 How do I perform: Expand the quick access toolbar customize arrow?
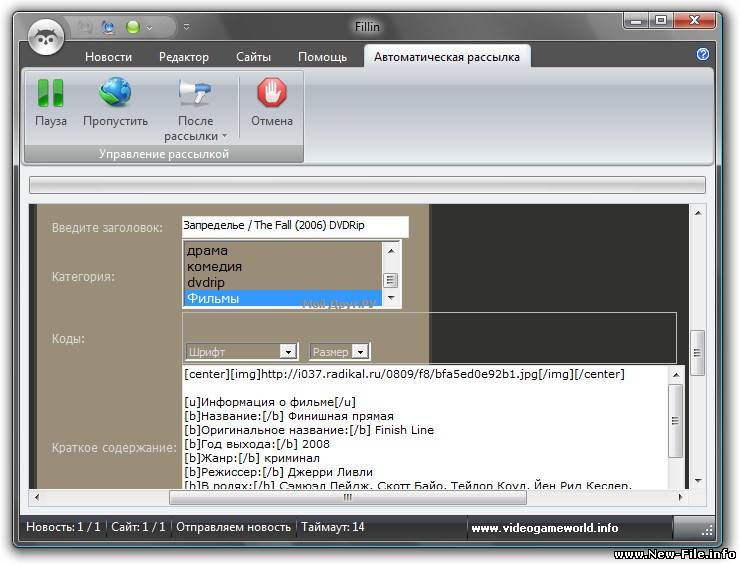186,27
